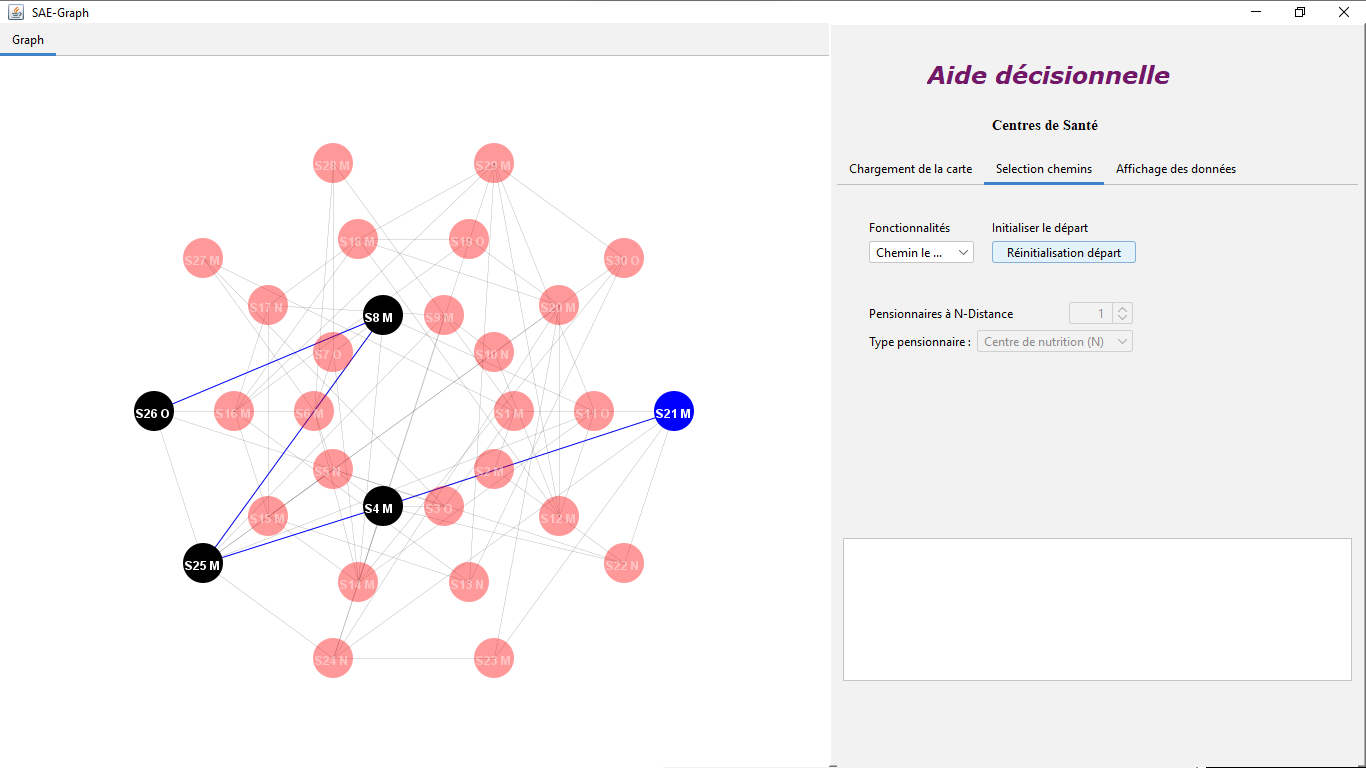Image resolution: width=1366 pixels, height=768 pixels.
Task: Click the faded S22 N node
Action: (x=623, y=564)
